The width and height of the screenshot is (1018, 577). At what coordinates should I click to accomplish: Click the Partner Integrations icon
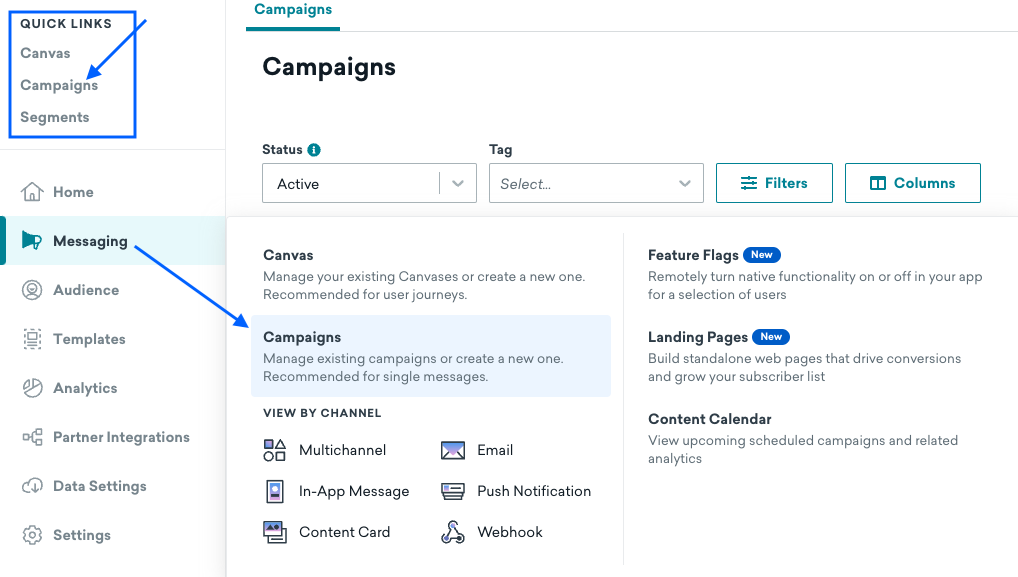[33, 437]
